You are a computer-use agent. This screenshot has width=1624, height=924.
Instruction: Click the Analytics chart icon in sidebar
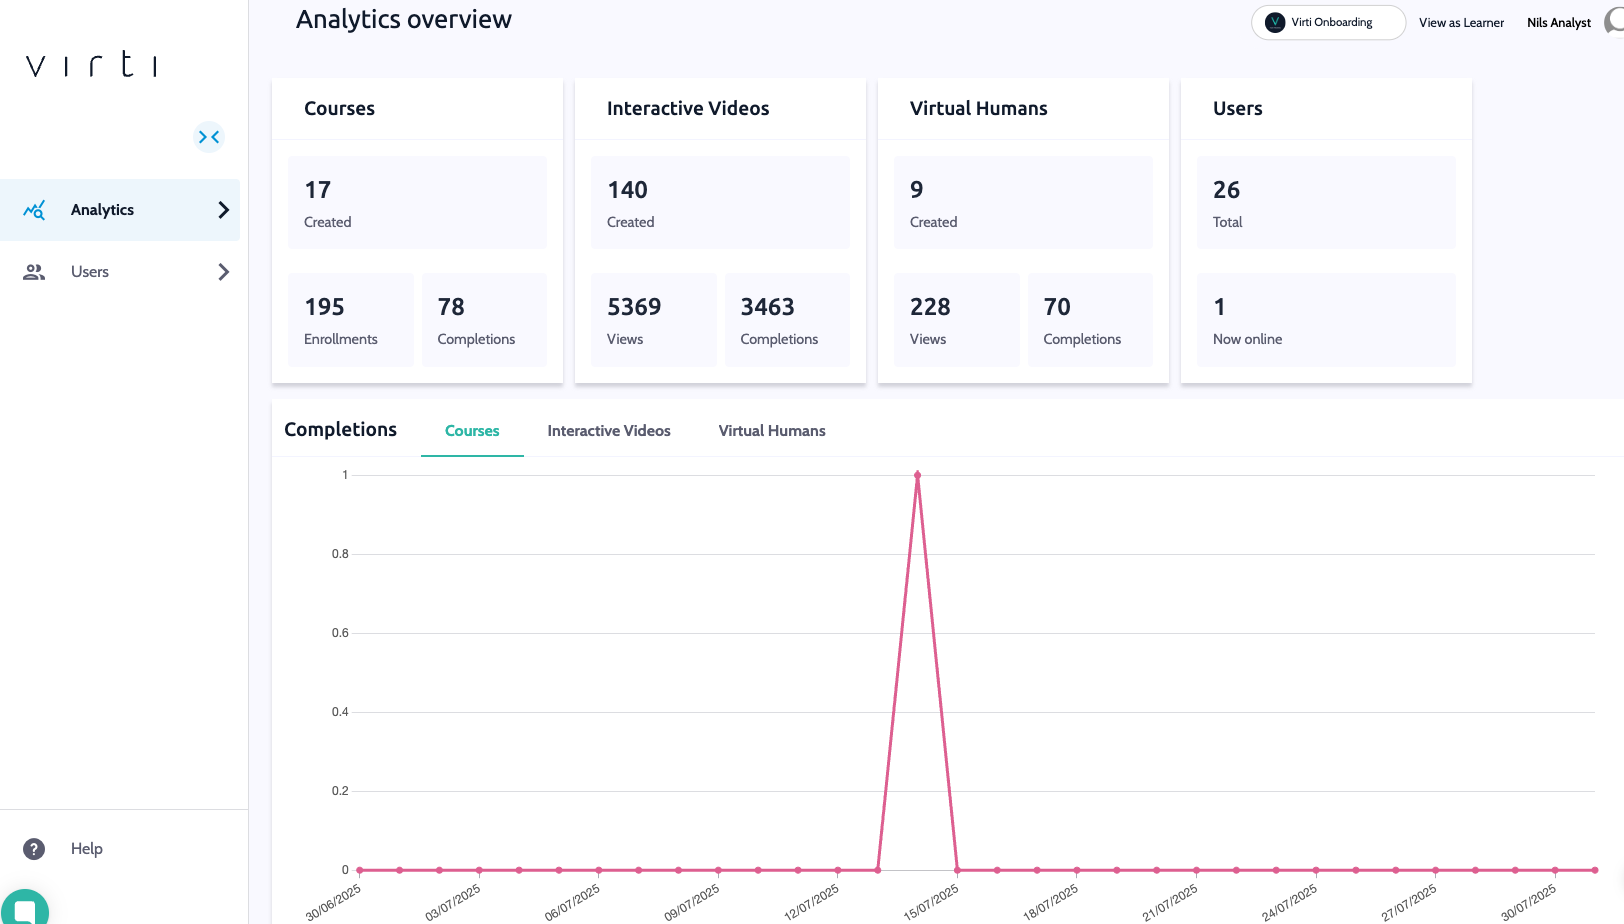(34, 210)
